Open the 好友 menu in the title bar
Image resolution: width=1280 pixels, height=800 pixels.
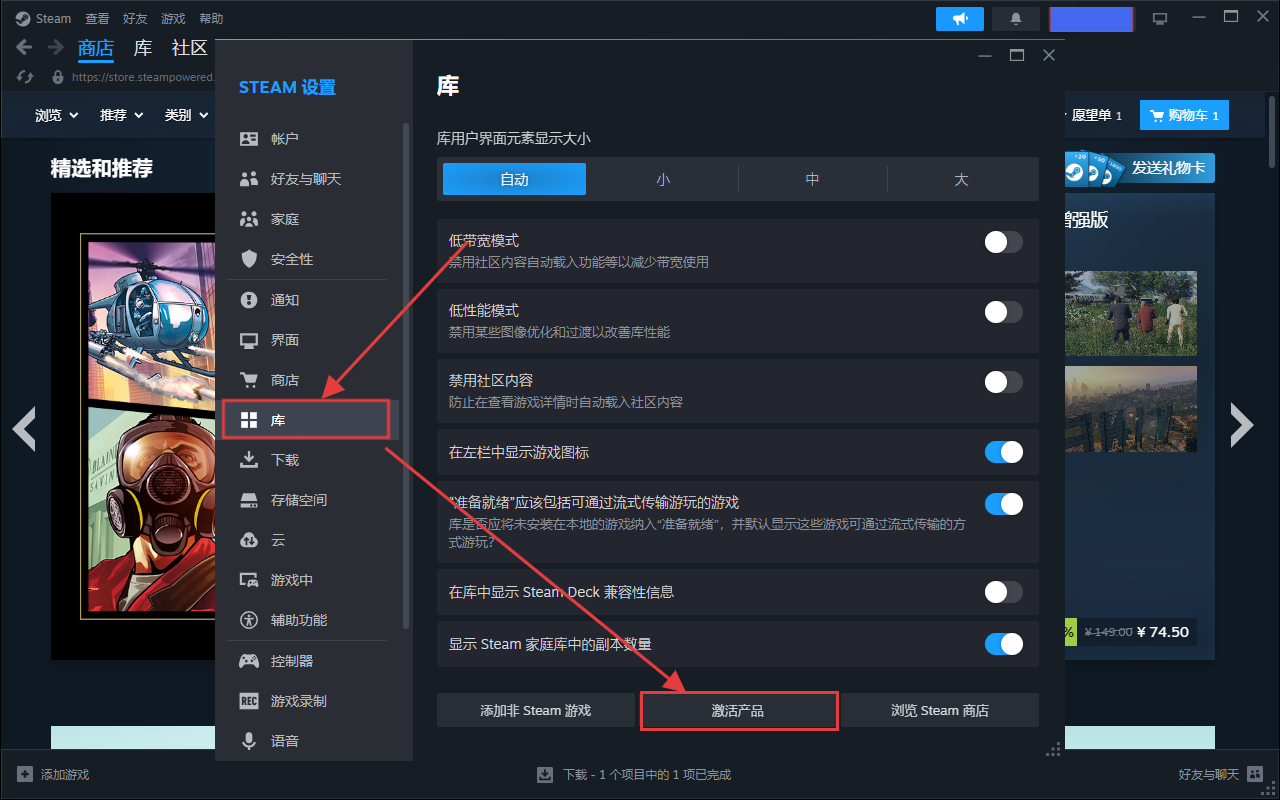click(135, 19)
